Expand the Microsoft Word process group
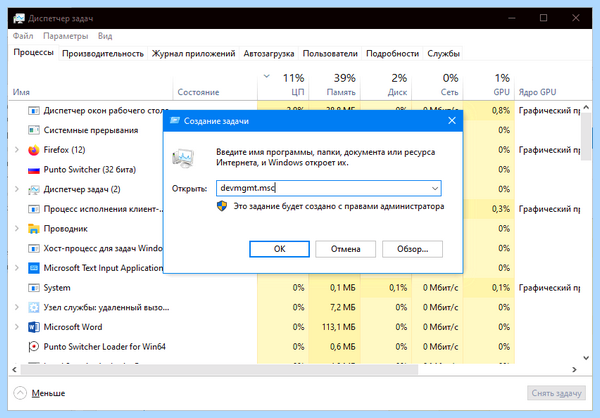Viewport: 600px width, 418px height. (x=16, y=327)
